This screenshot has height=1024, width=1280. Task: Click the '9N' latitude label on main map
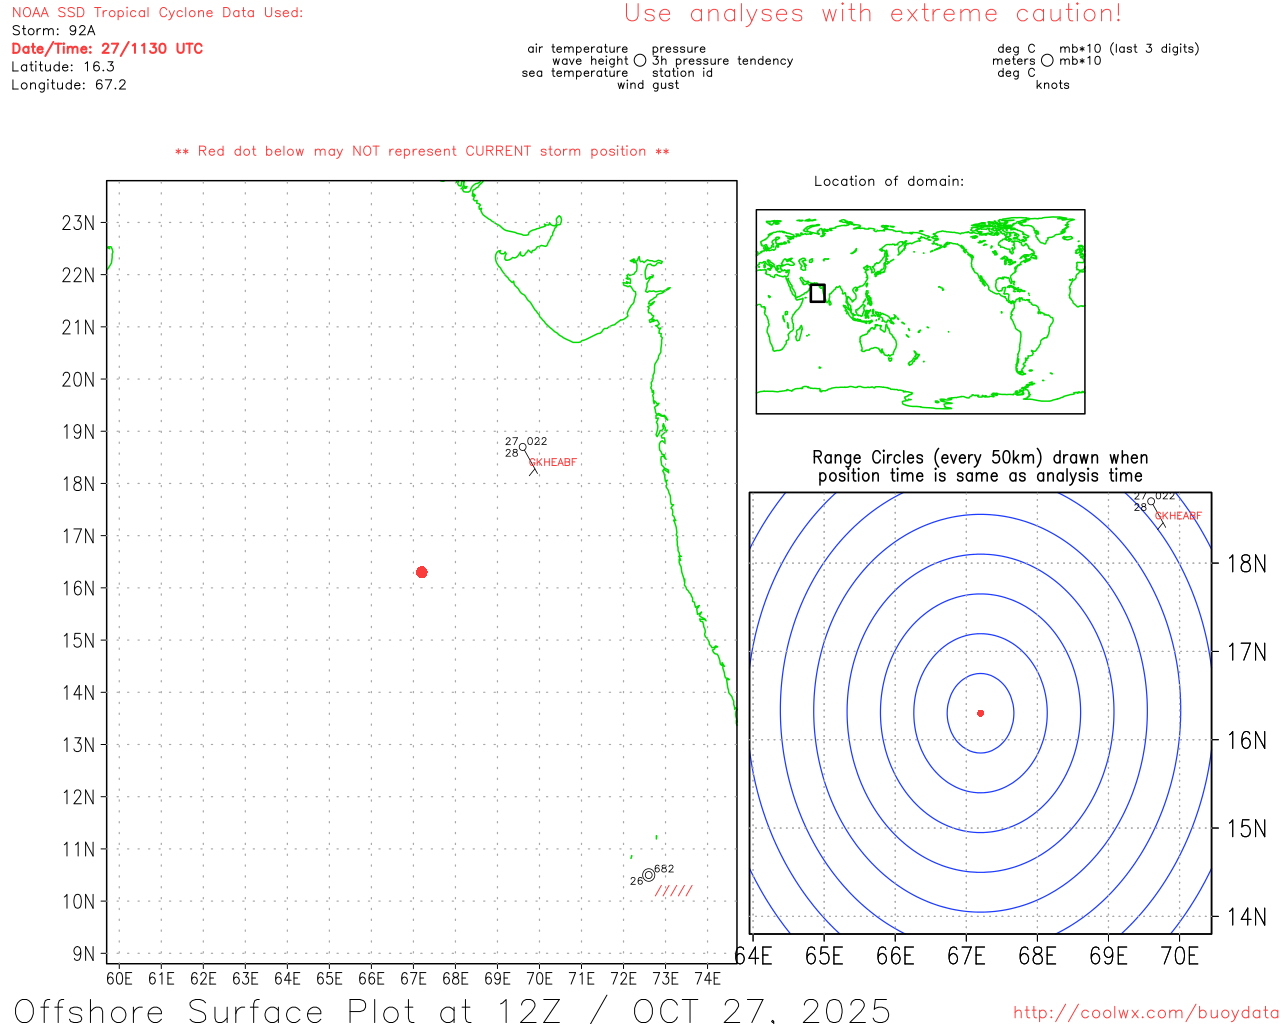click(x=84, y=954)
